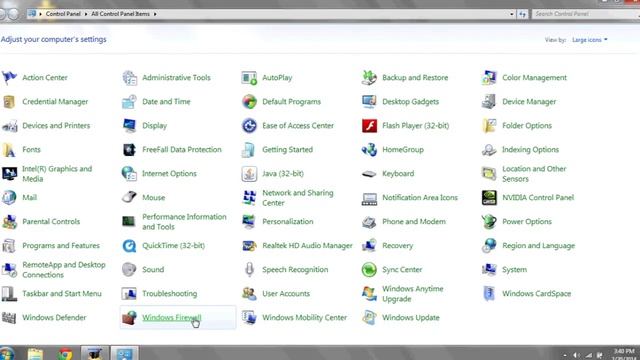Click the Date and Time icon
This screenshot has width=640, height=360.
[x=129, y=101]
